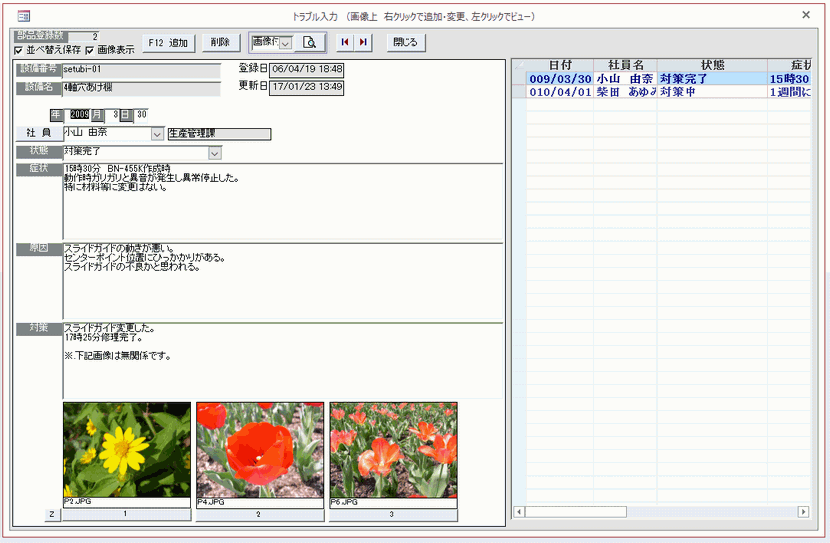
Task: Click the 設備番号 field setubi-01
Action: pyautogui.click(x=141, y=70)
